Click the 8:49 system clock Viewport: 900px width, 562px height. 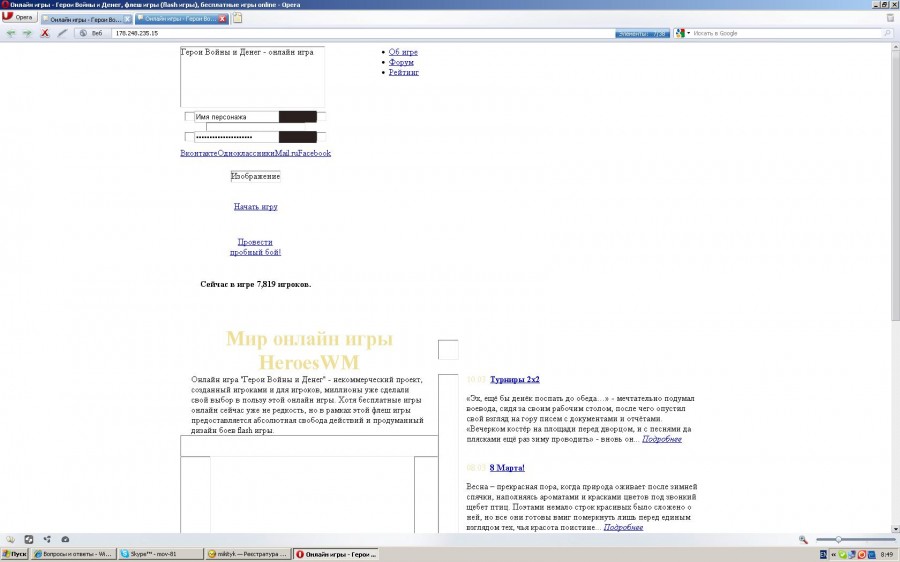(887, 555)
